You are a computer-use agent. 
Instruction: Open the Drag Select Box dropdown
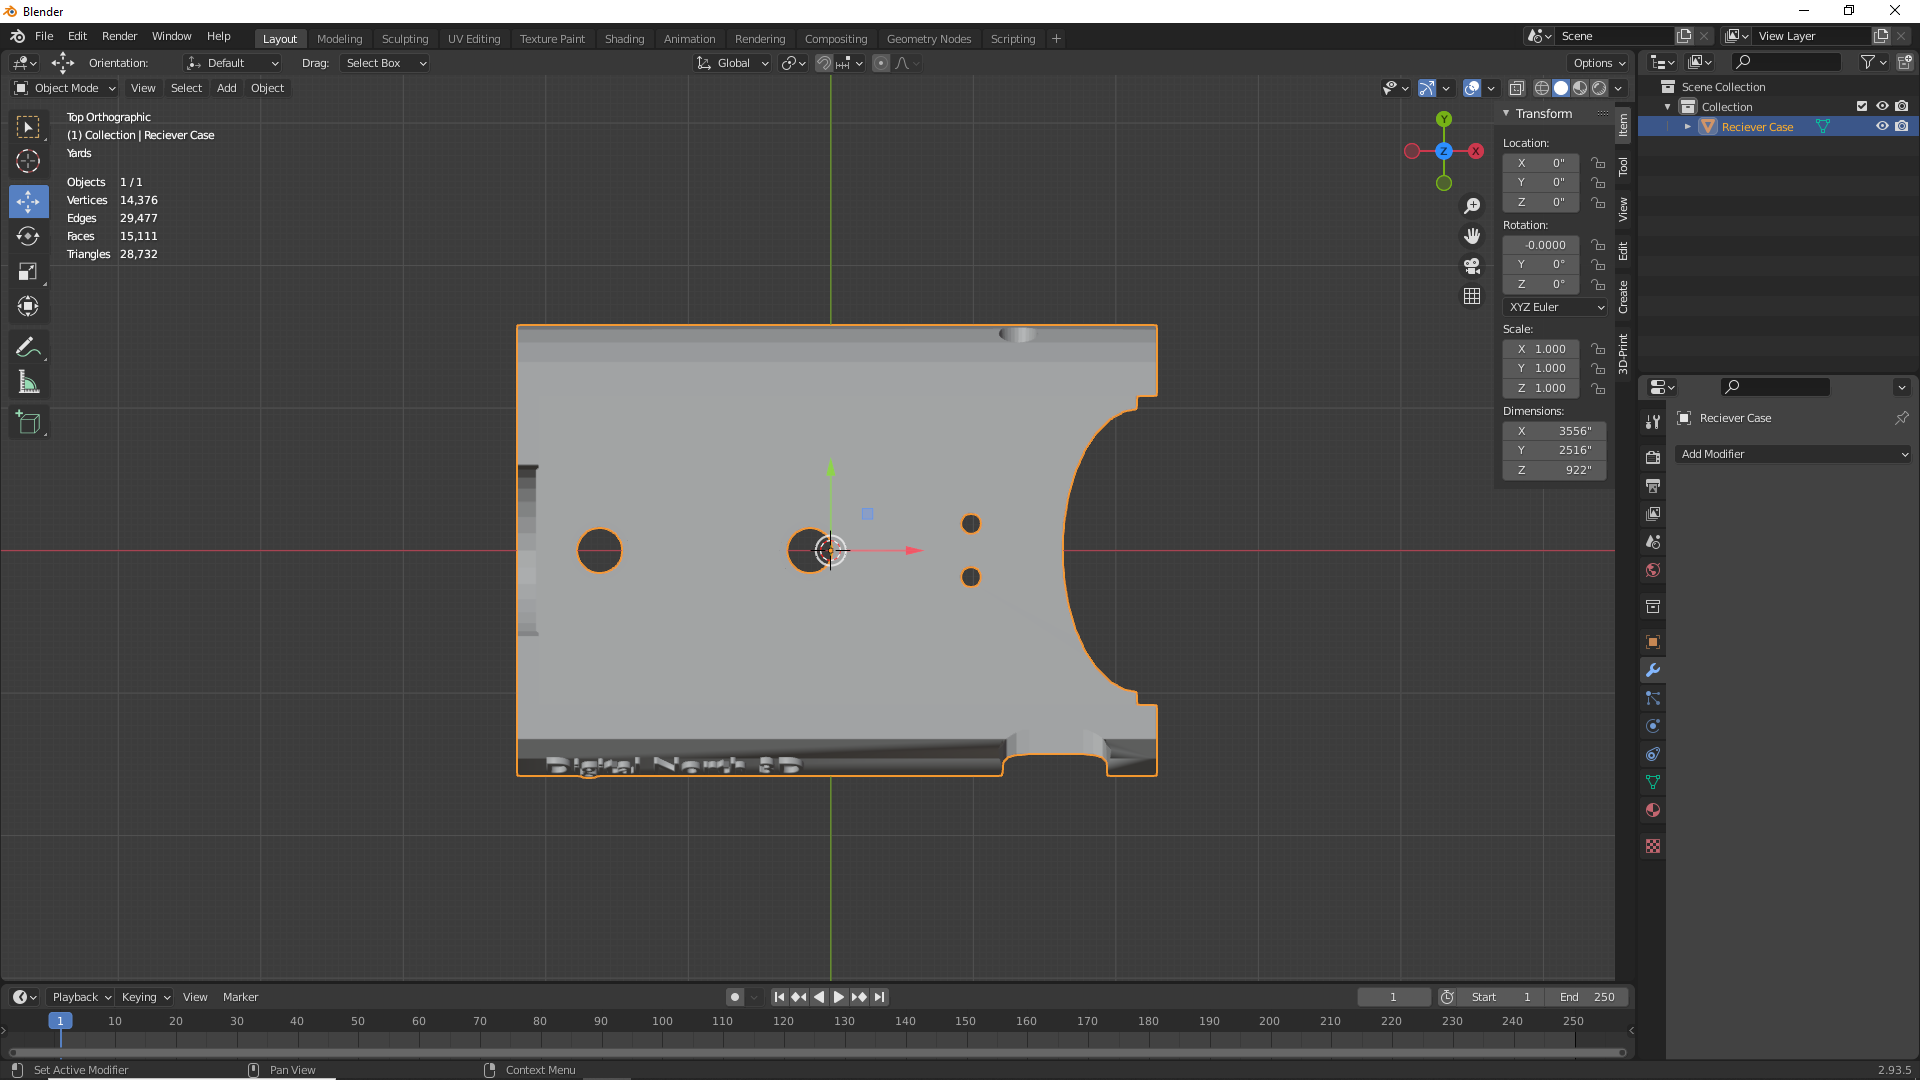[385, 63]
